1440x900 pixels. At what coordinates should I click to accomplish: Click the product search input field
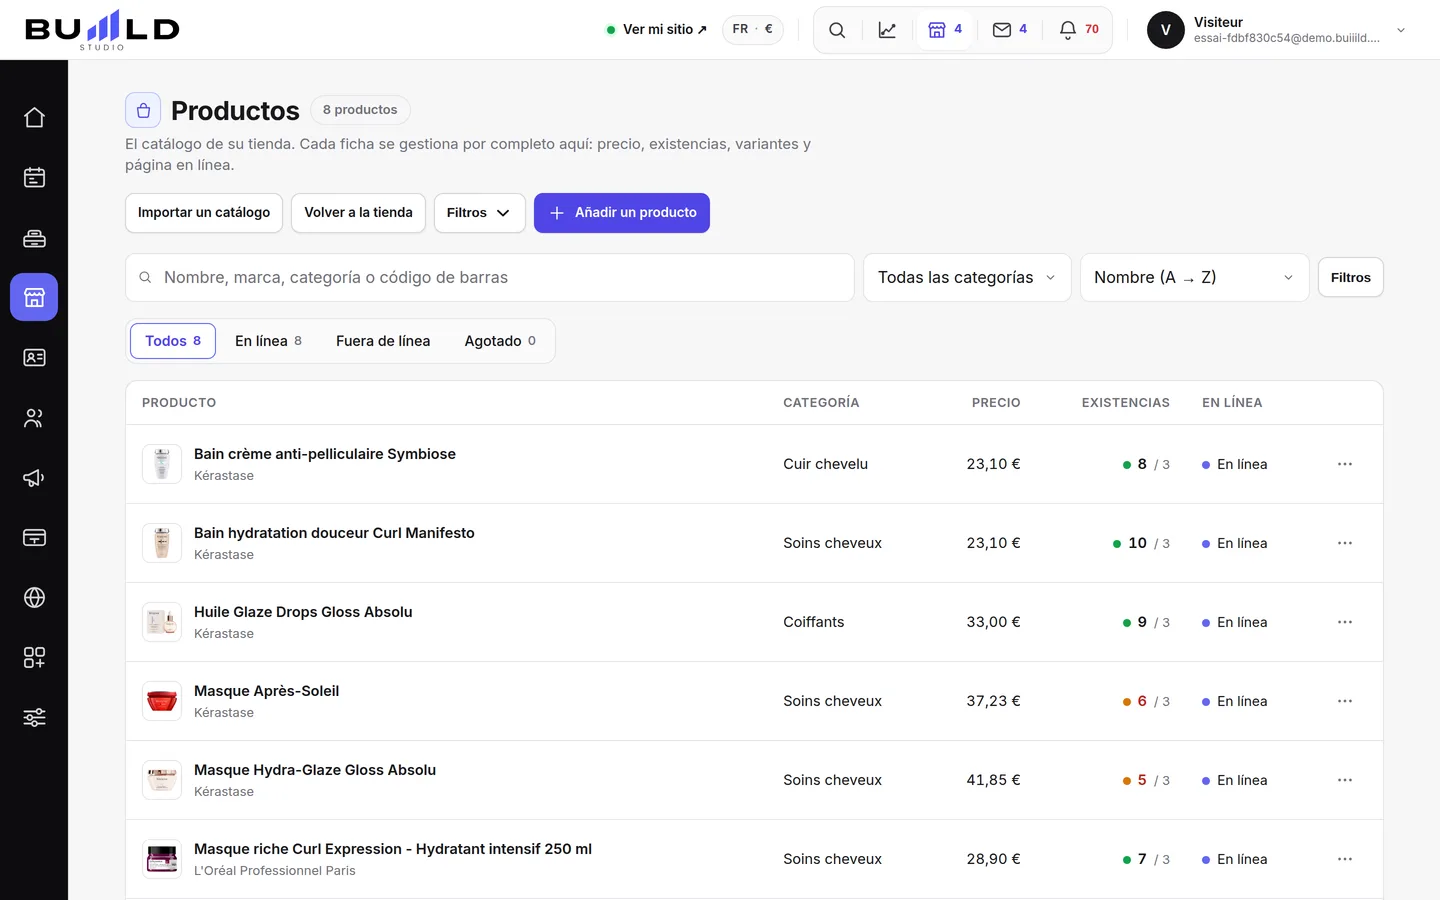[490, 278]
